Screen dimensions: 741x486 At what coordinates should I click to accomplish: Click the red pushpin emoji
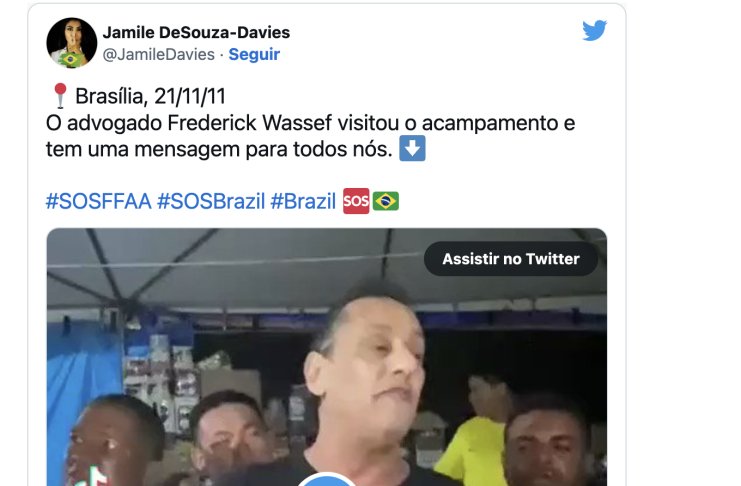point(60,96)
